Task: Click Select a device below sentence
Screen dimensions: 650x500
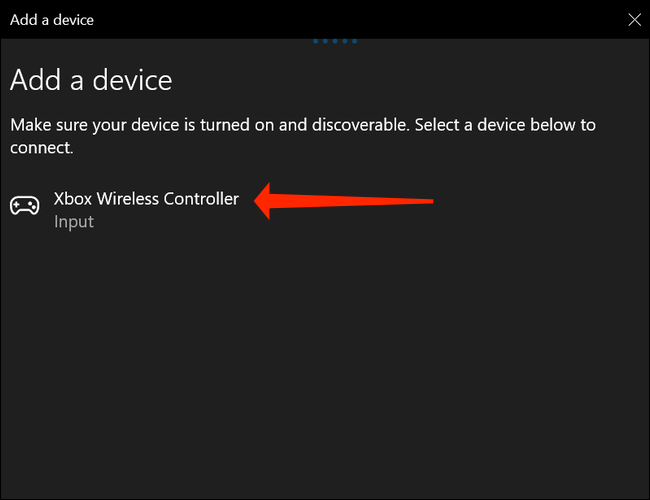Action: [505, 125]
